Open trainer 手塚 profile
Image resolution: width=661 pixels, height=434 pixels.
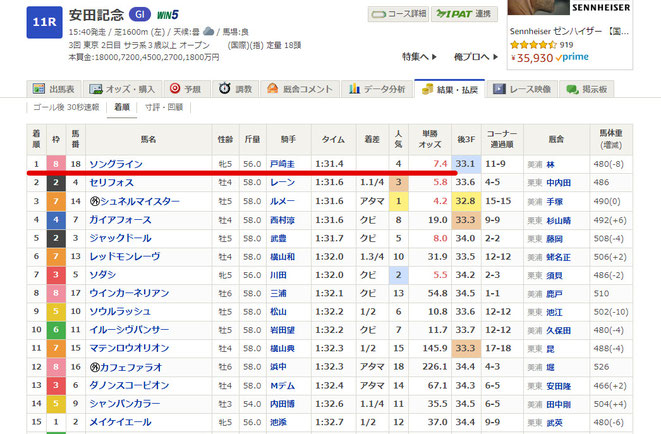(x=555, y=202)
